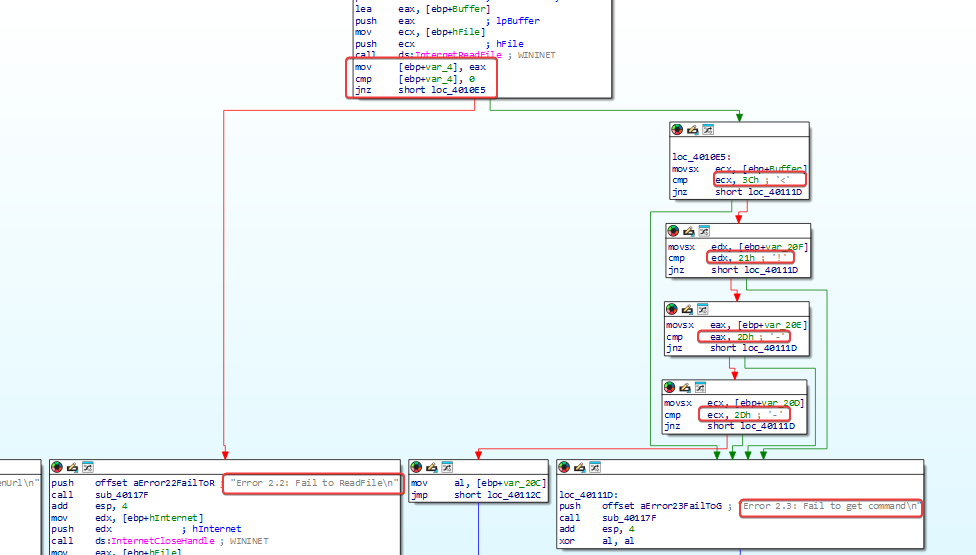Click 'jnz short loc_40111D' under 'cmp eax, 2Dh'
976x555 pixels.
731,348
